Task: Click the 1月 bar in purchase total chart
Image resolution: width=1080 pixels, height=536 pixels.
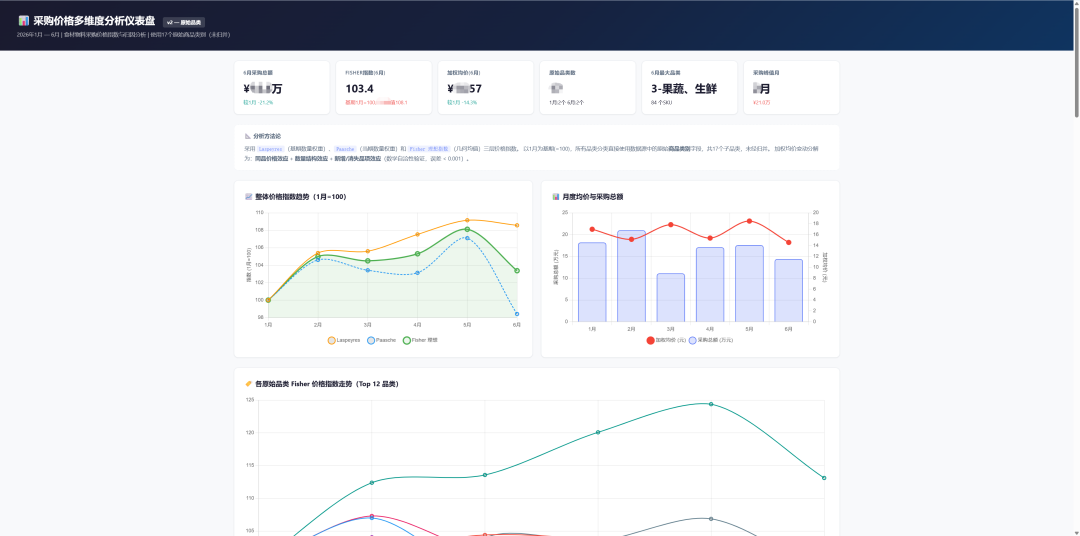Action: [592, 282]
